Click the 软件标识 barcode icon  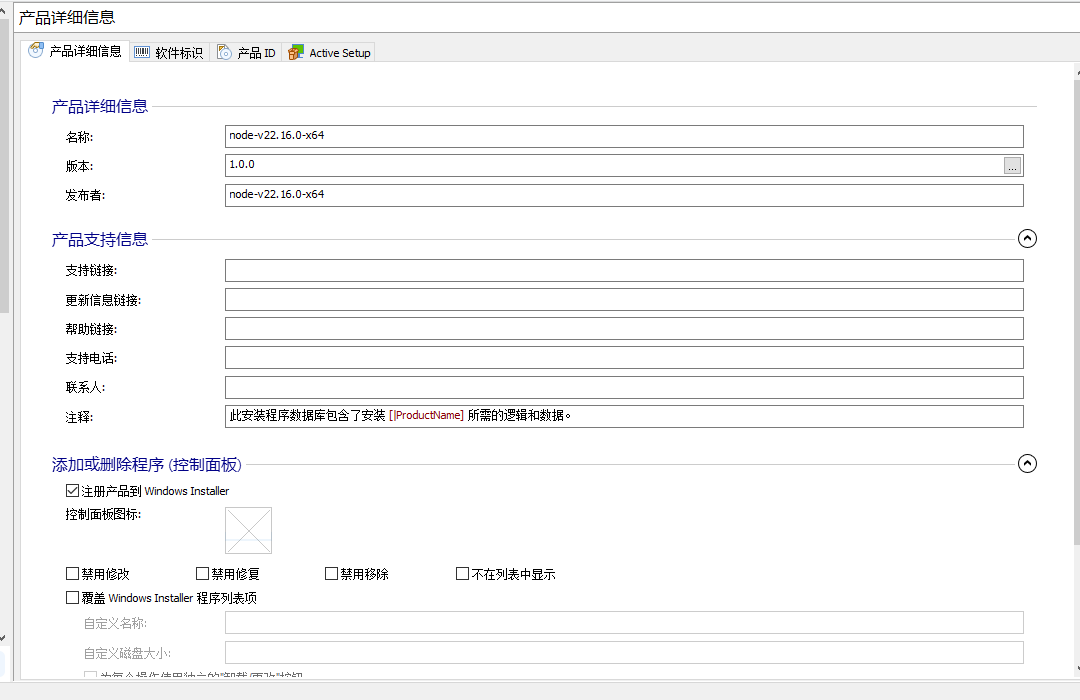coord(142,52)
